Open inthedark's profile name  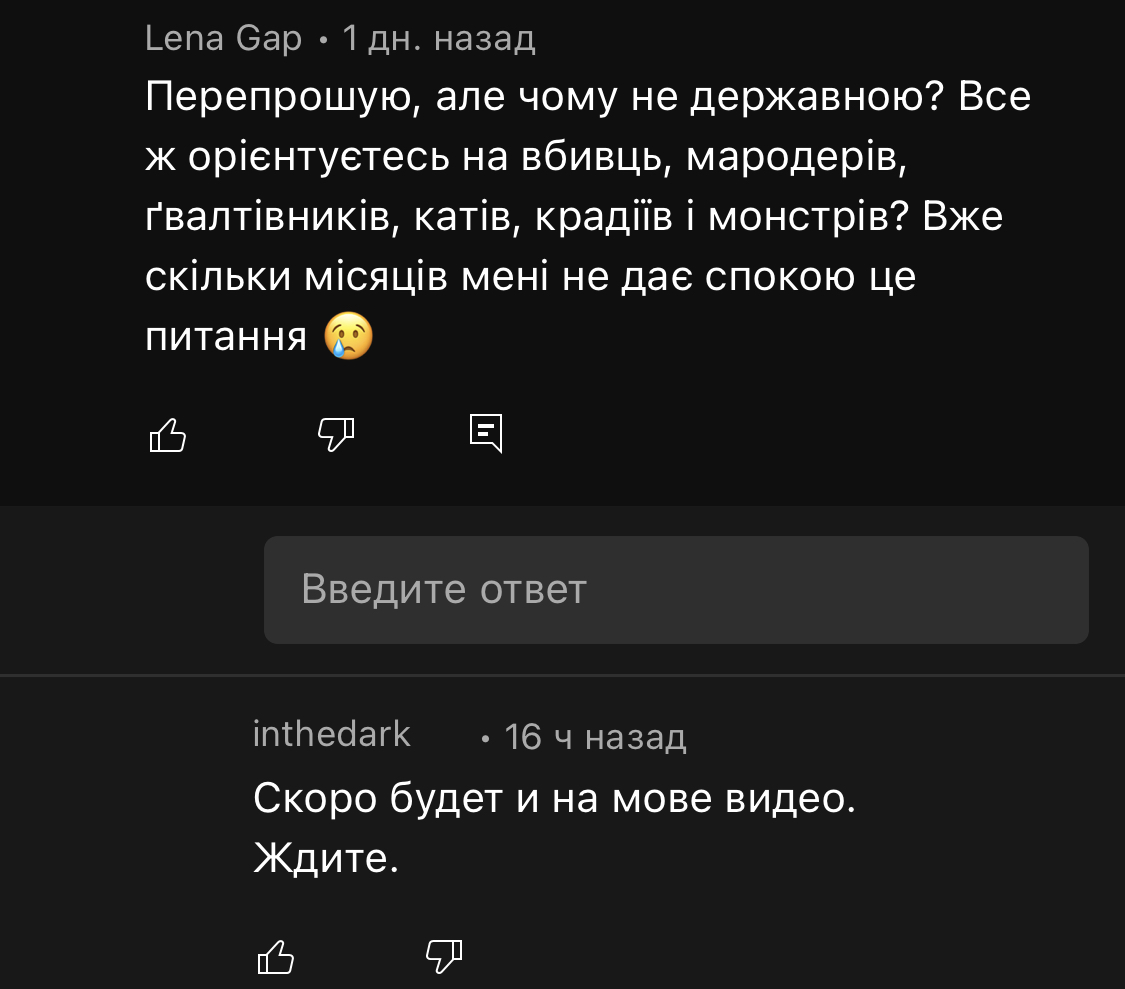coord(331,734)
